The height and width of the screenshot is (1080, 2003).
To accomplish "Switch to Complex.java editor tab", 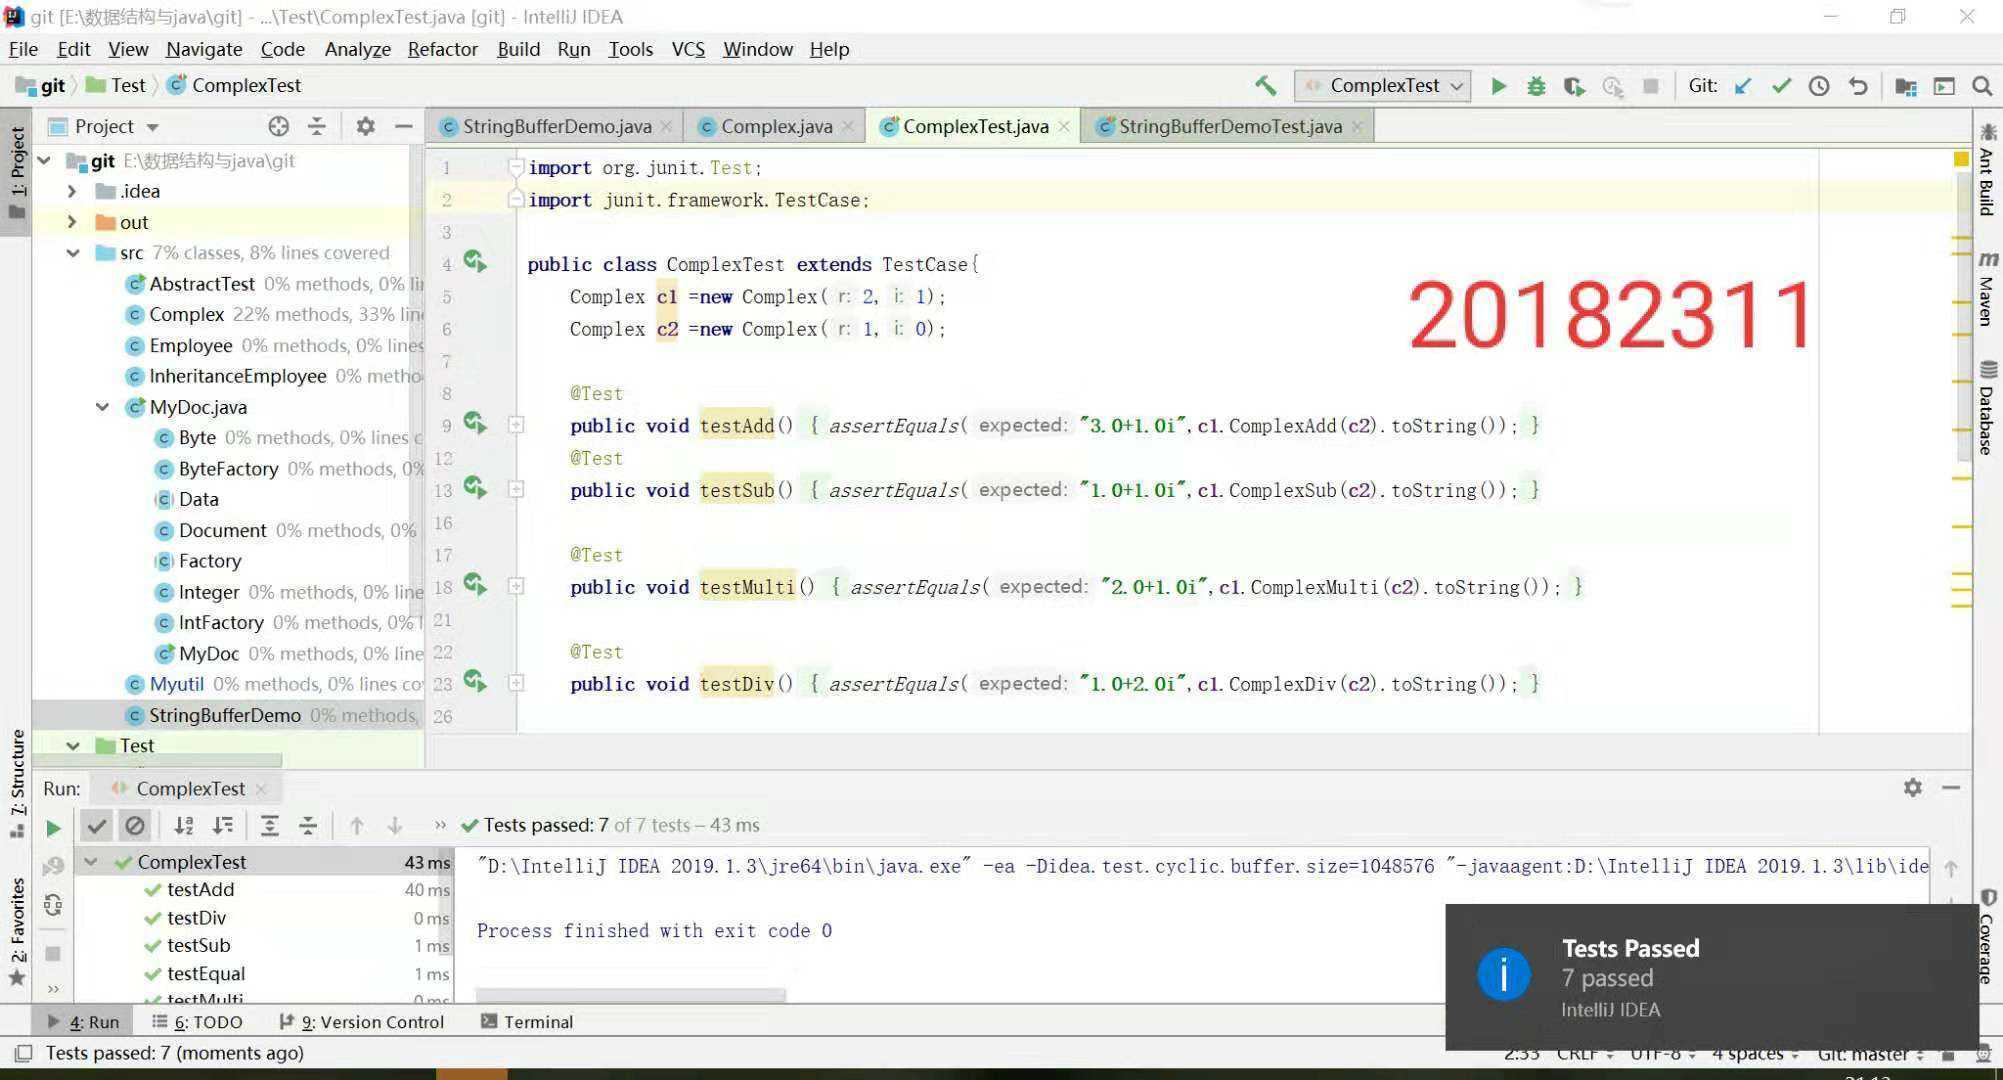I will (x=776, y=126).
